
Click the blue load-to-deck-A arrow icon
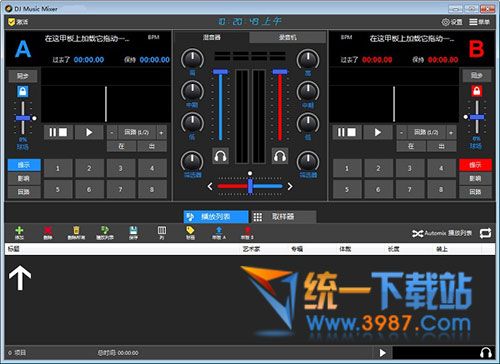219,230
